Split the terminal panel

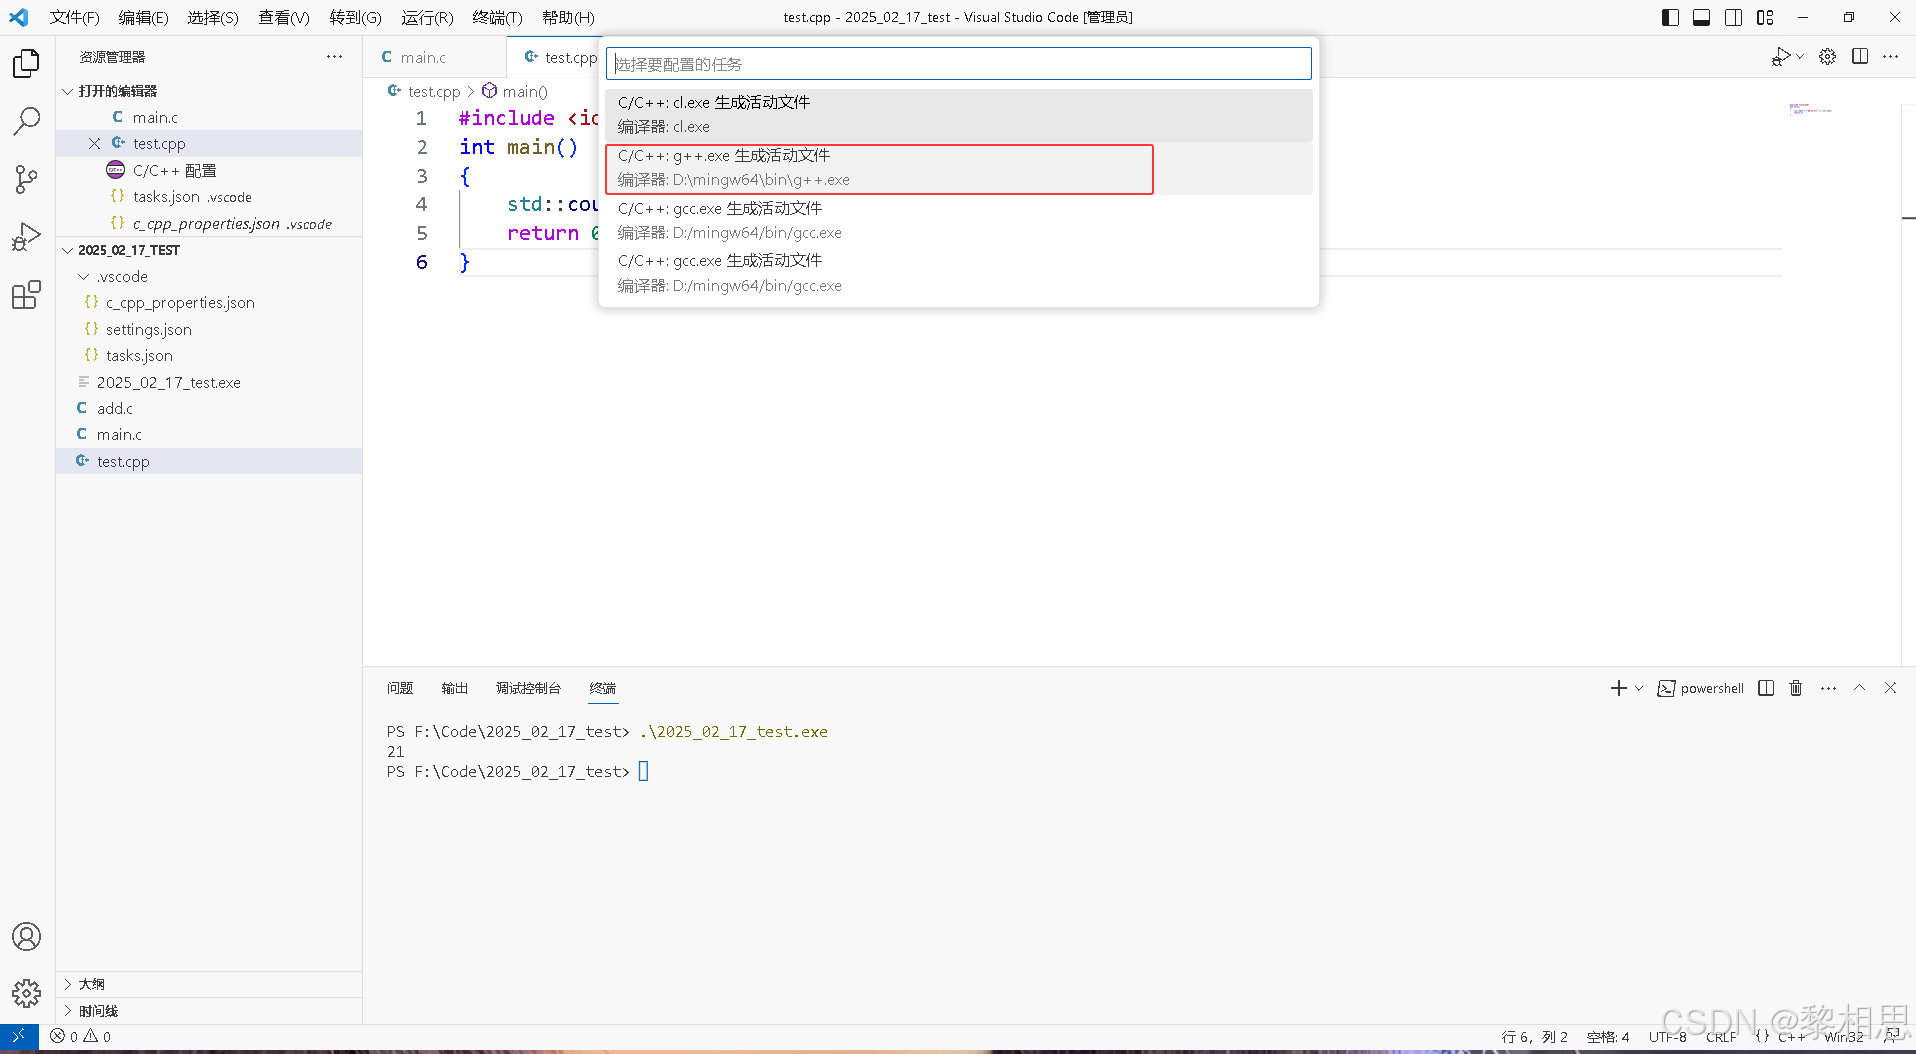1766,688
